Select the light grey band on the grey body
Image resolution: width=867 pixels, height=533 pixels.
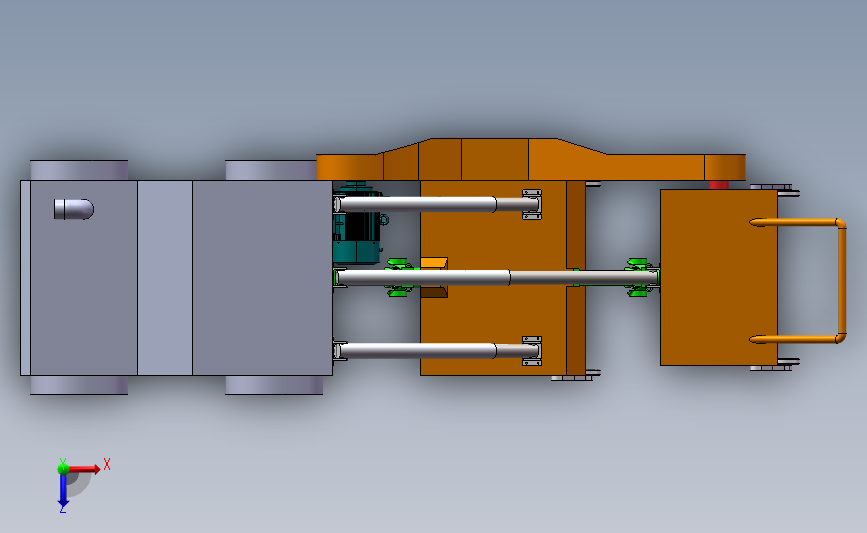pyautogui.click(x=165, y=278)
